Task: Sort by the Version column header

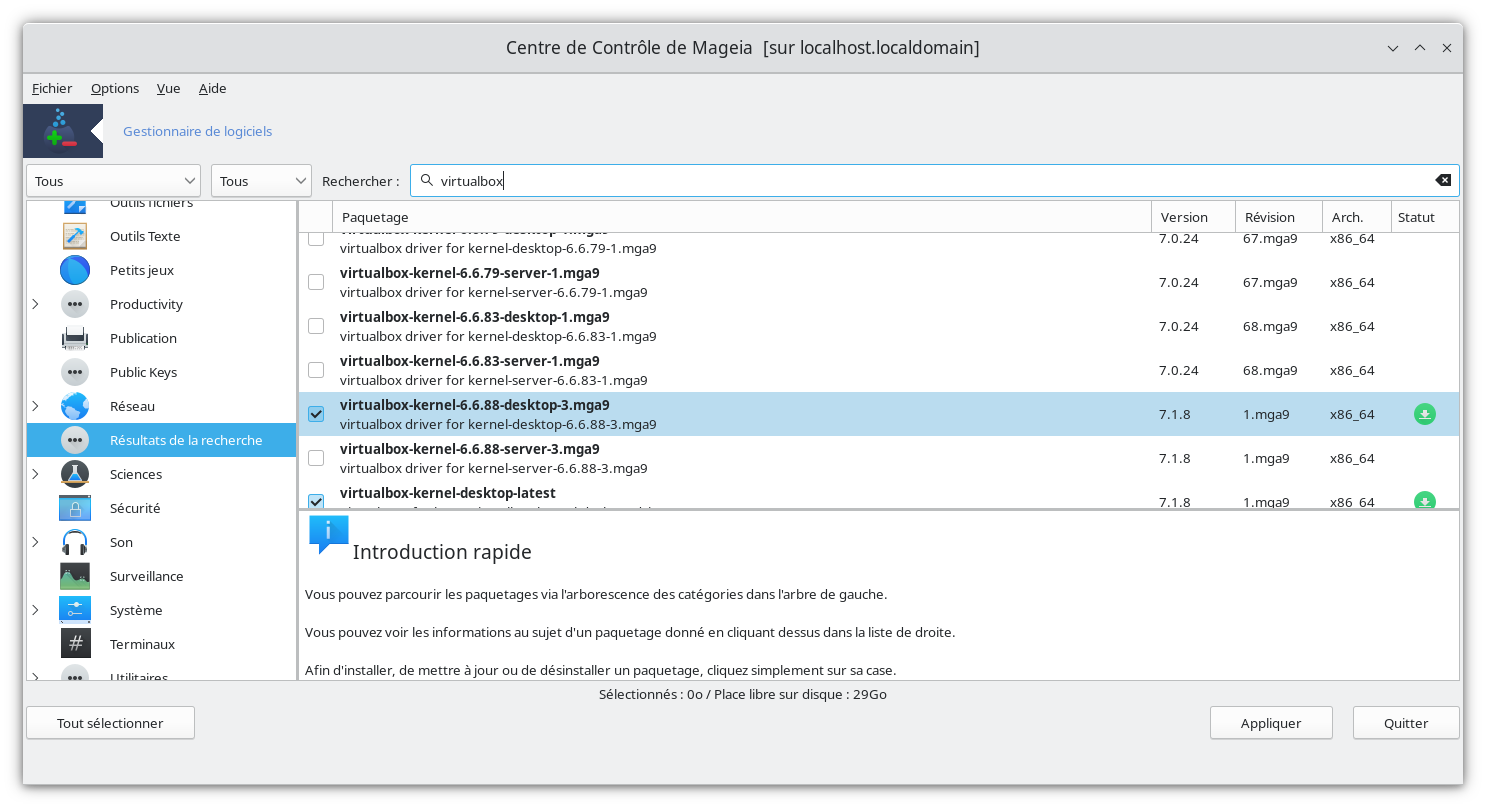Action: 1194,217
